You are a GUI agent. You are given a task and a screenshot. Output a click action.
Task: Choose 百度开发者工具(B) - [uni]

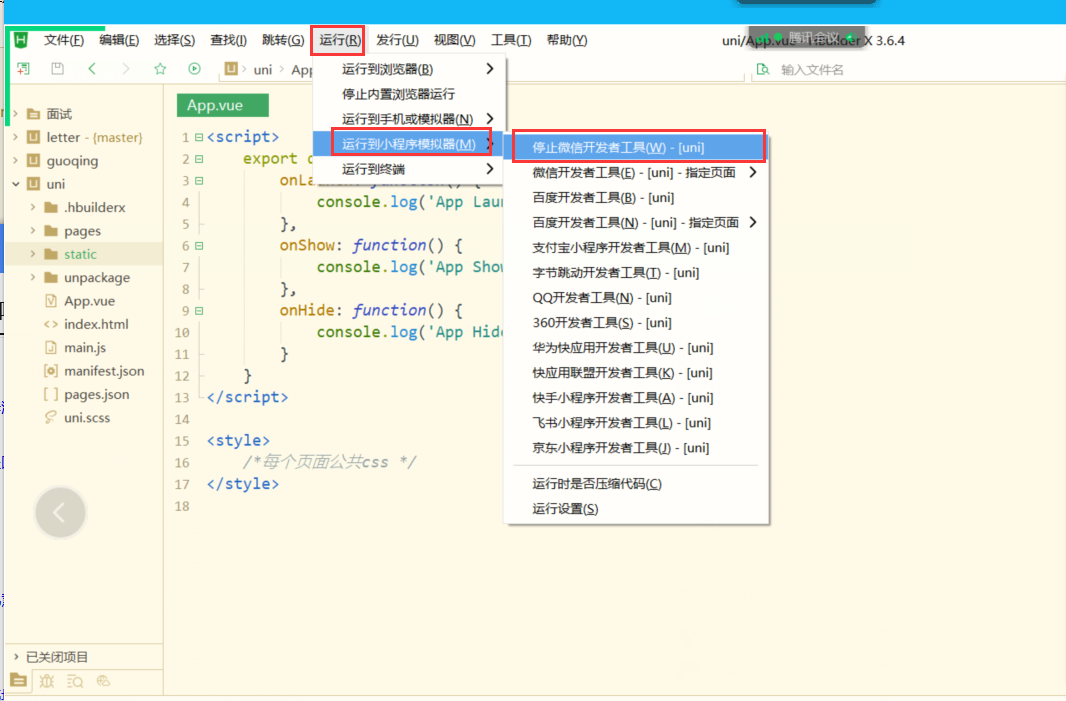click(x=637, y=198)
